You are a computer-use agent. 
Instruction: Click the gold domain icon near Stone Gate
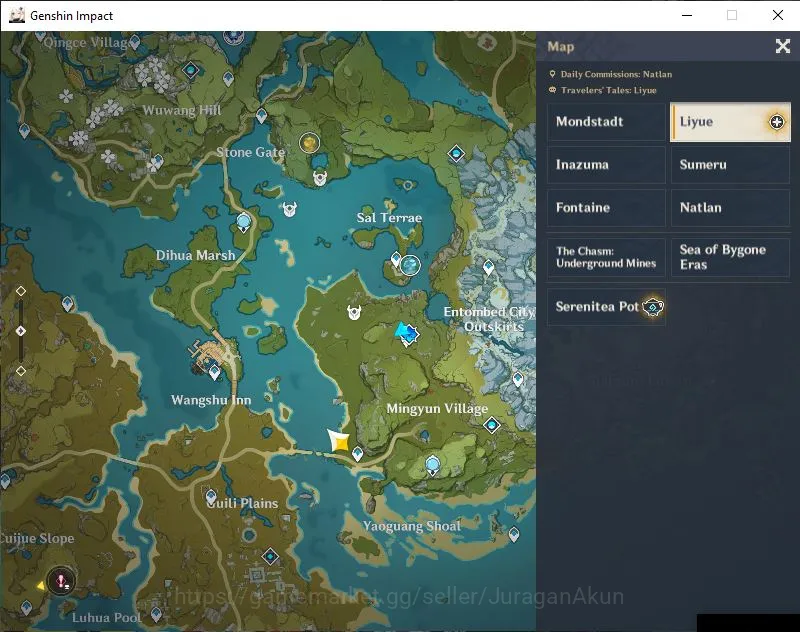coord(309,143)
